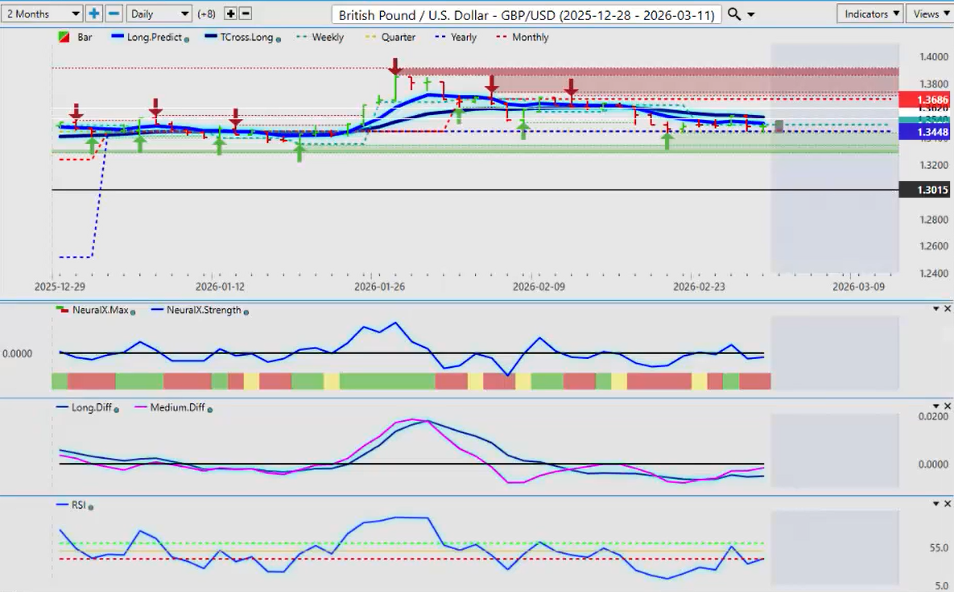Image resolution: width=954 pixels, height=592 pixels.
Task: Toggle the Bar series in legend
Action: 82,37
